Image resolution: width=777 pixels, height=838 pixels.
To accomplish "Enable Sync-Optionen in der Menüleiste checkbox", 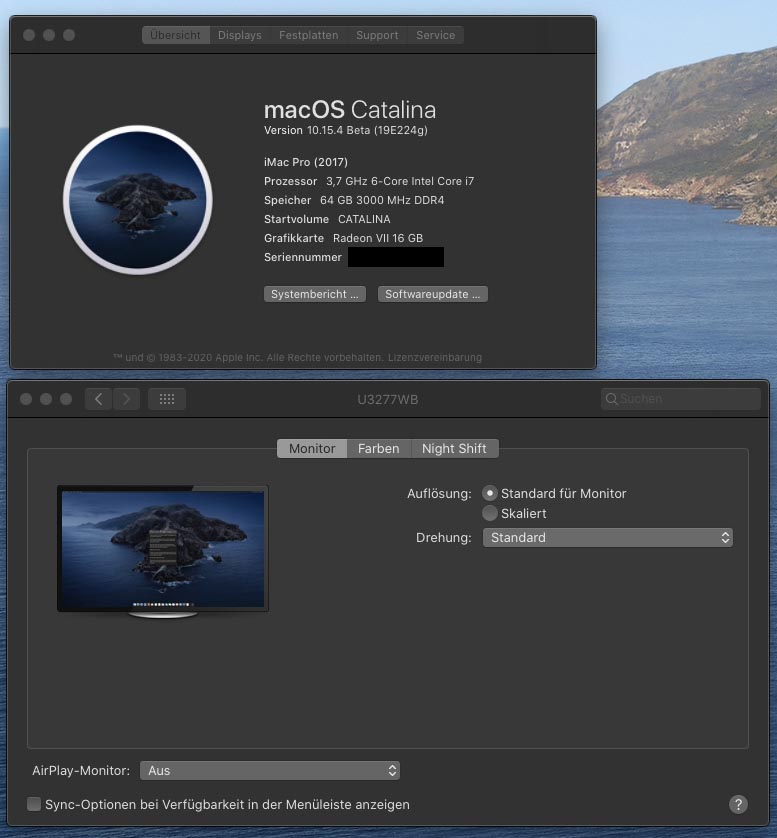I will (x=34, y=804).
